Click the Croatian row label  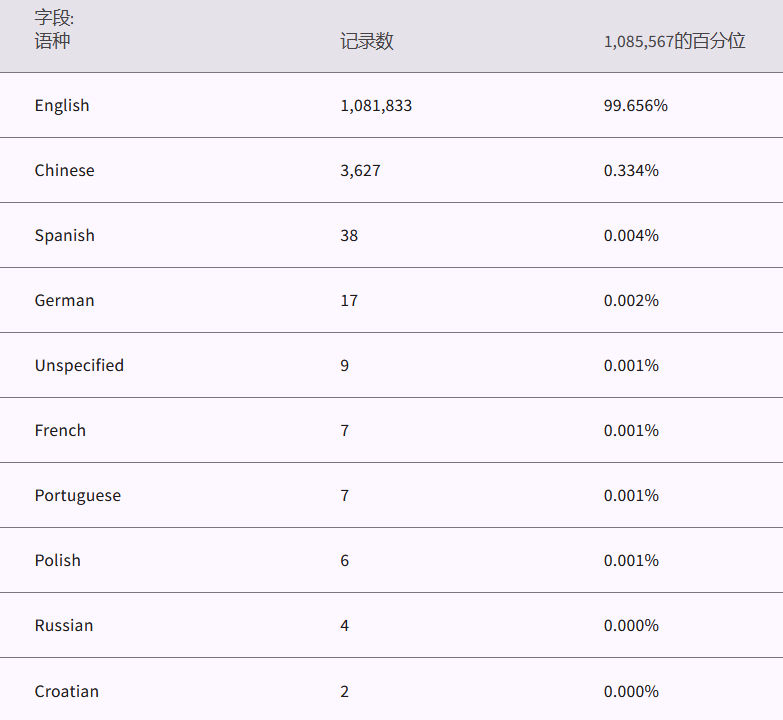coord(66,692)
